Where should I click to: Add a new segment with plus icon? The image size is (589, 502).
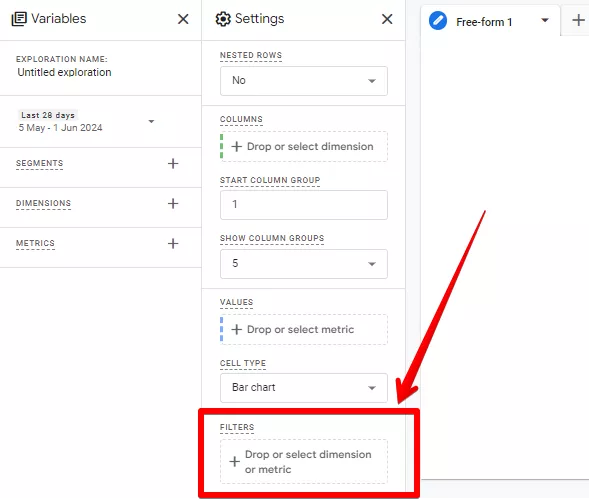(173, 163)
